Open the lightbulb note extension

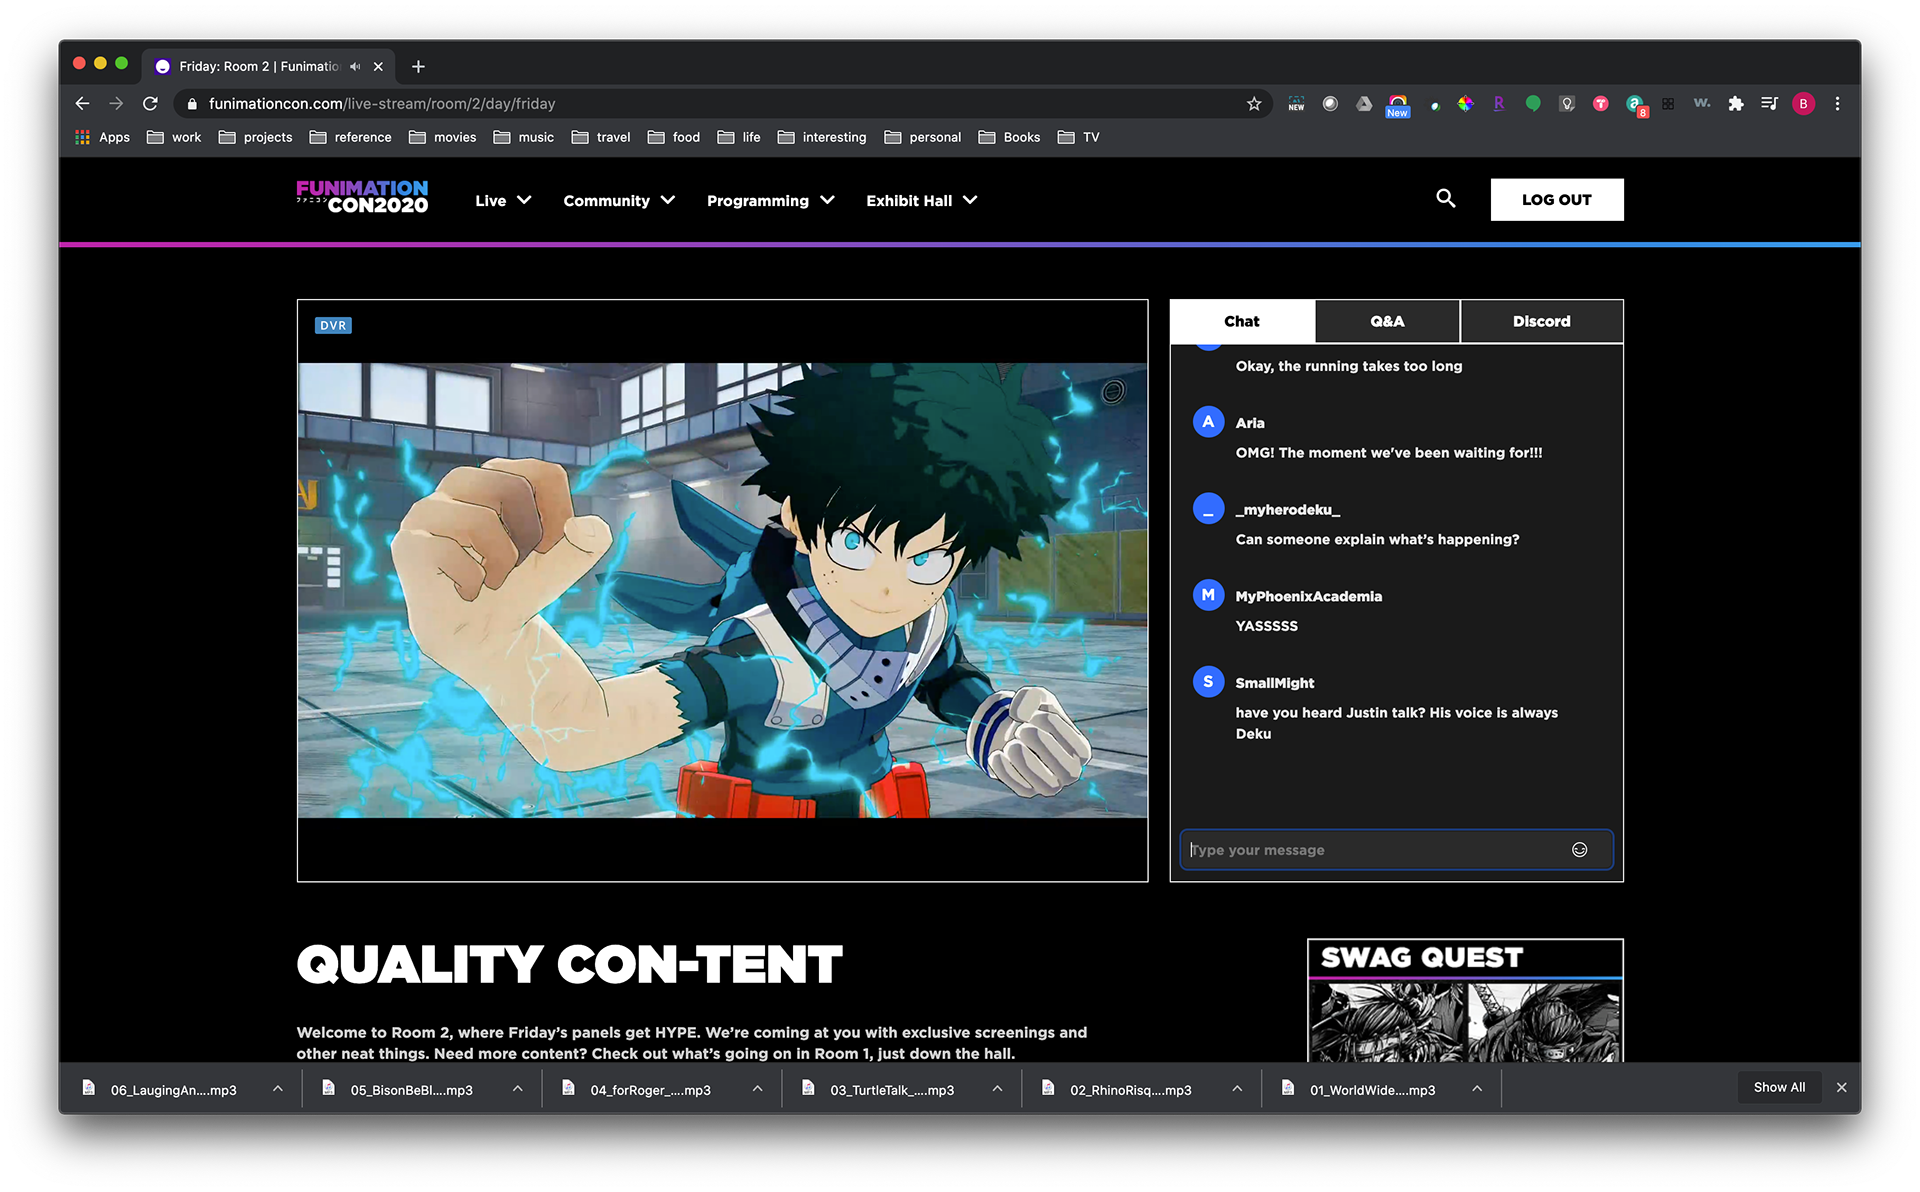(x=1567, y=104)
